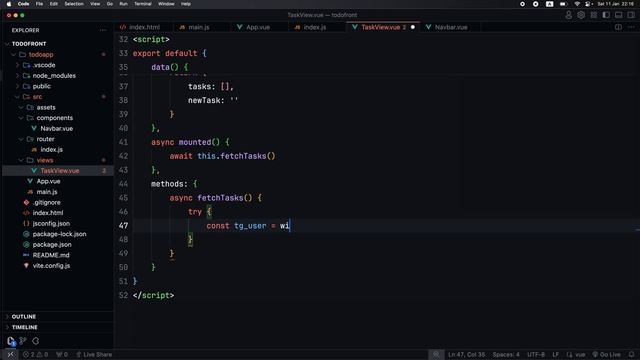The height and width of the screenshot is (360, 640).
Task: Select TaskView.vue in explorer tree
Action: click(60, 171)
